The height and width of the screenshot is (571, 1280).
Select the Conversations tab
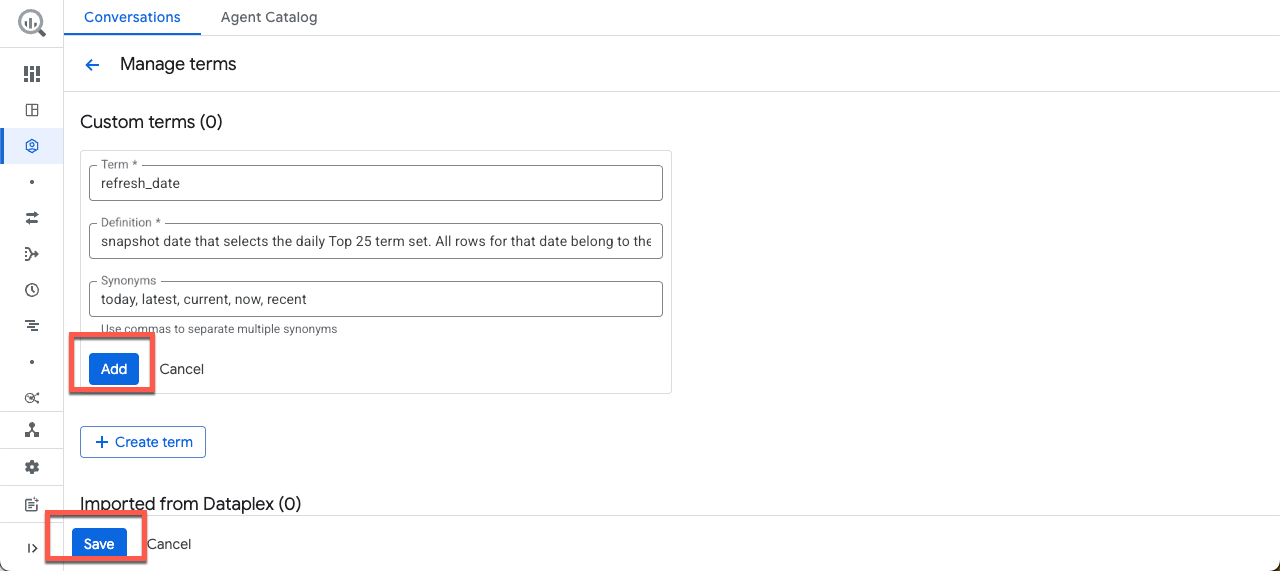point(132,17)
